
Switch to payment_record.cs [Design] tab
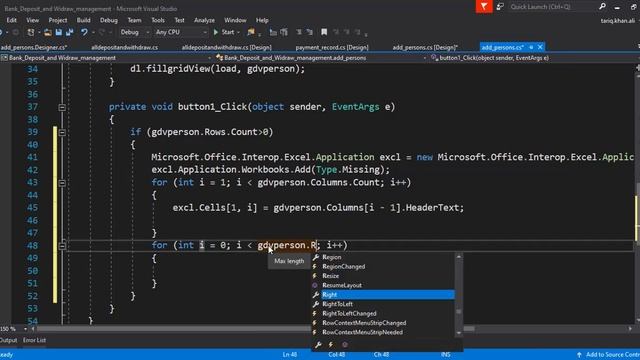click(332, 47)
